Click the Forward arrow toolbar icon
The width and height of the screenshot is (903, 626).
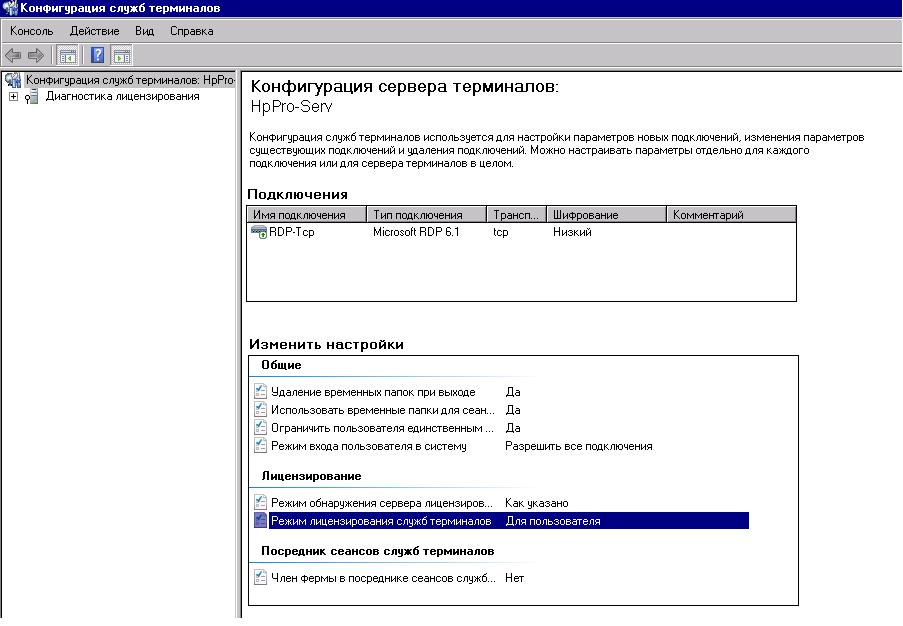click(x=36, y=55)
